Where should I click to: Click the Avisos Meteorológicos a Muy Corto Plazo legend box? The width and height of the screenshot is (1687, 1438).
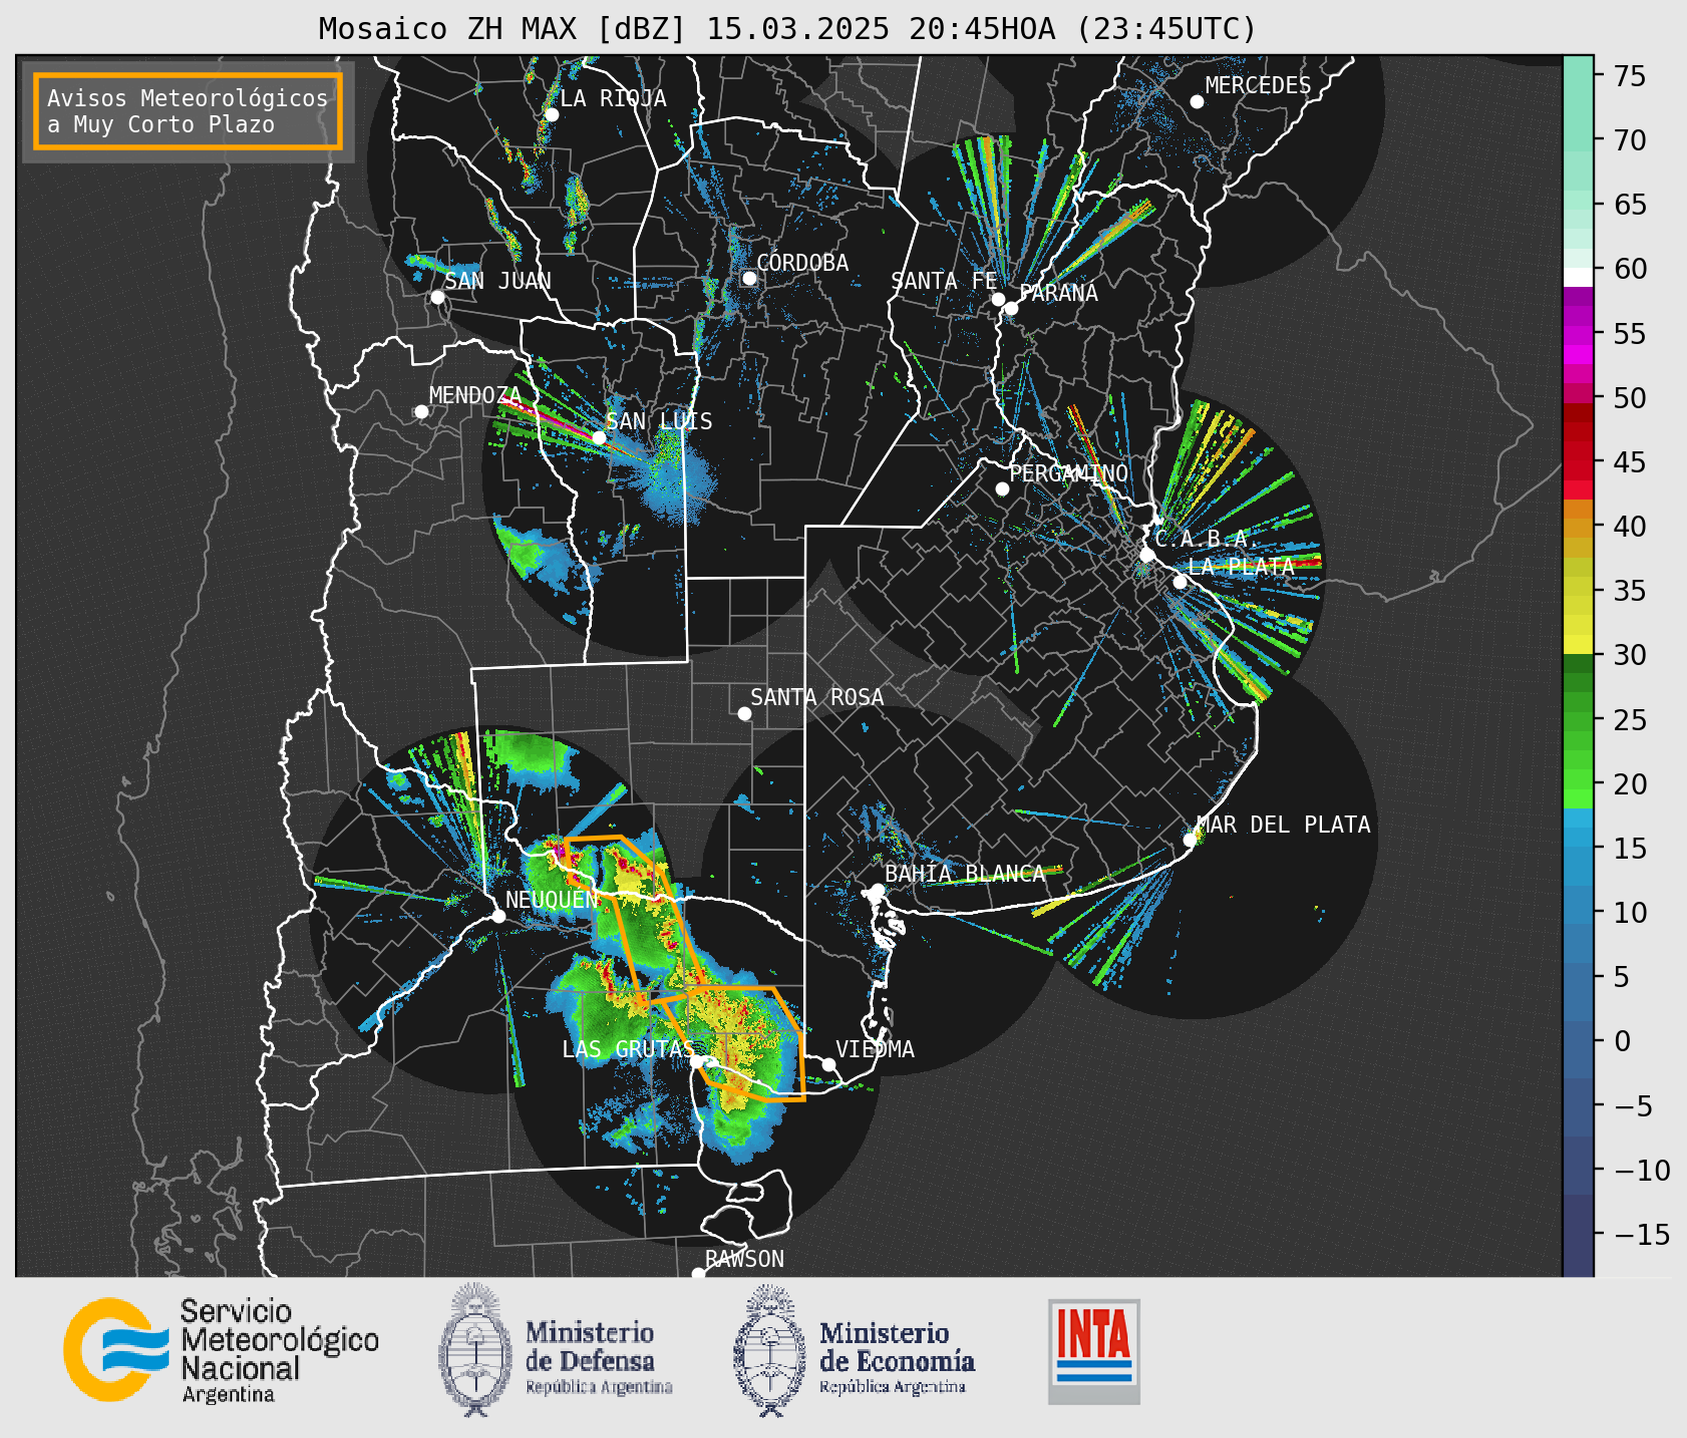[188, 111]
